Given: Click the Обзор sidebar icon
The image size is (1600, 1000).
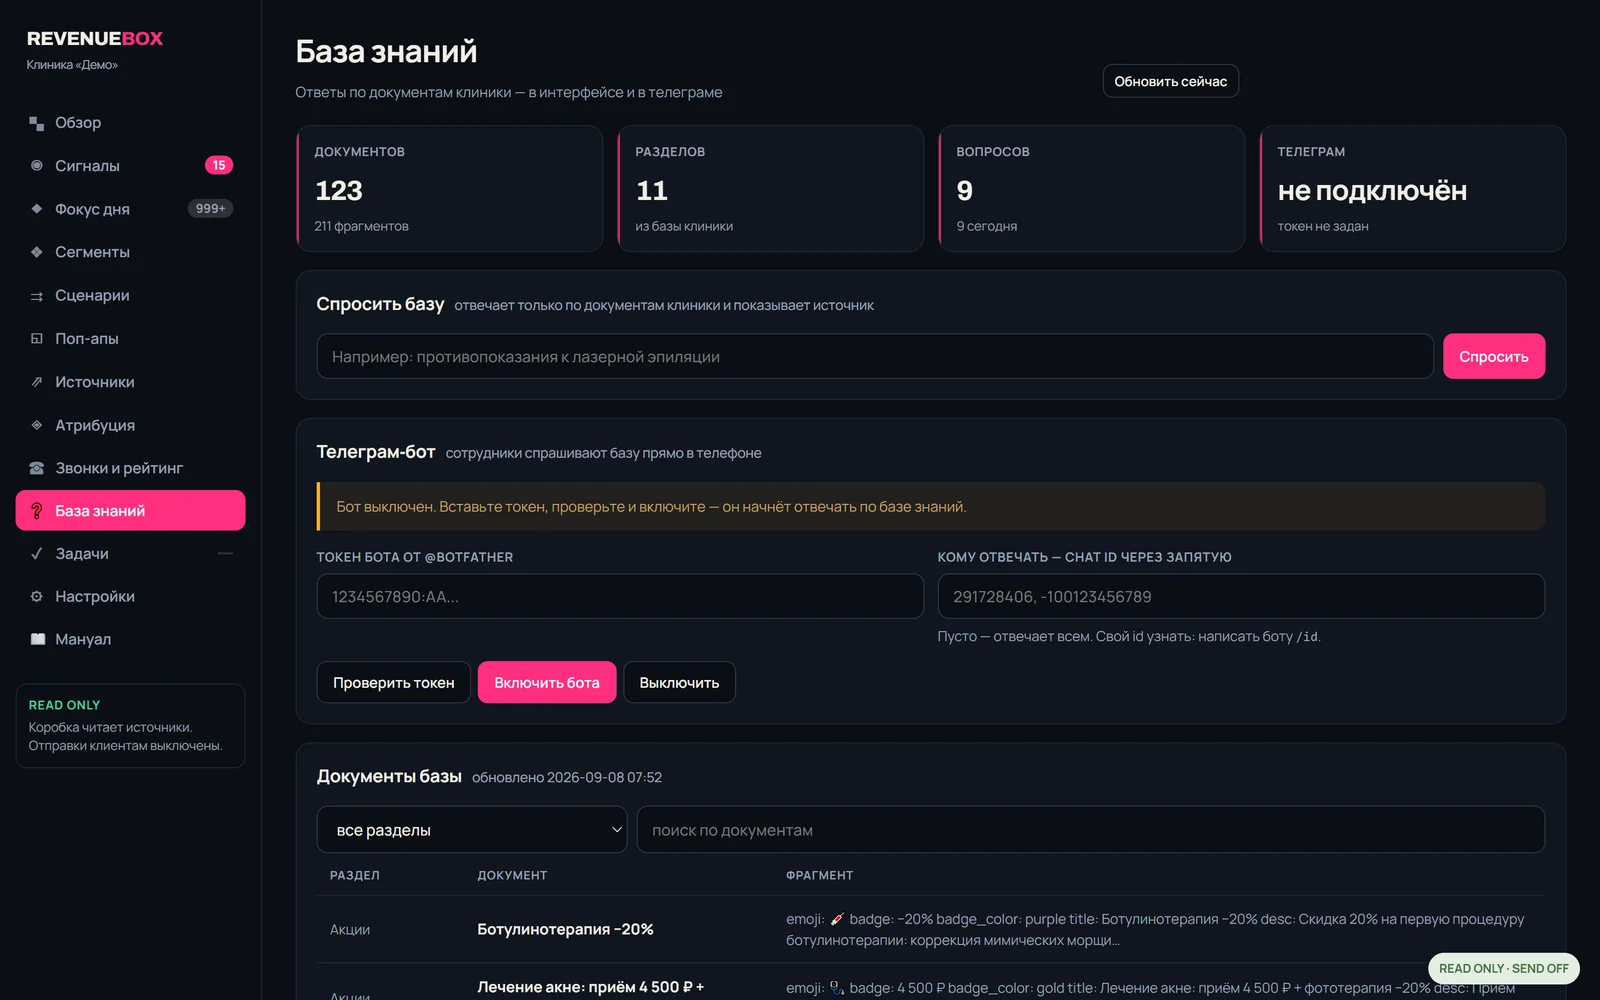Looking at the screenshot, I should tap(37, 123).
